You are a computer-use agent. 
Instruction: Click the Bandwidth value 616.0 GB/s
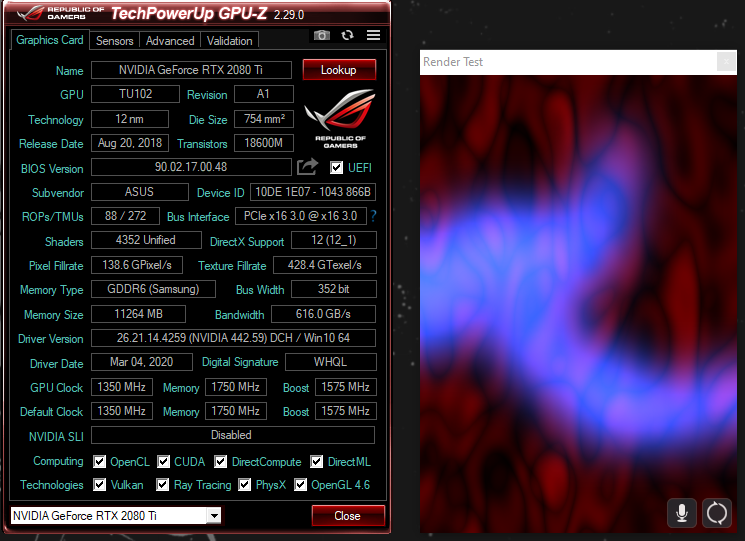(x=324, y=314)
